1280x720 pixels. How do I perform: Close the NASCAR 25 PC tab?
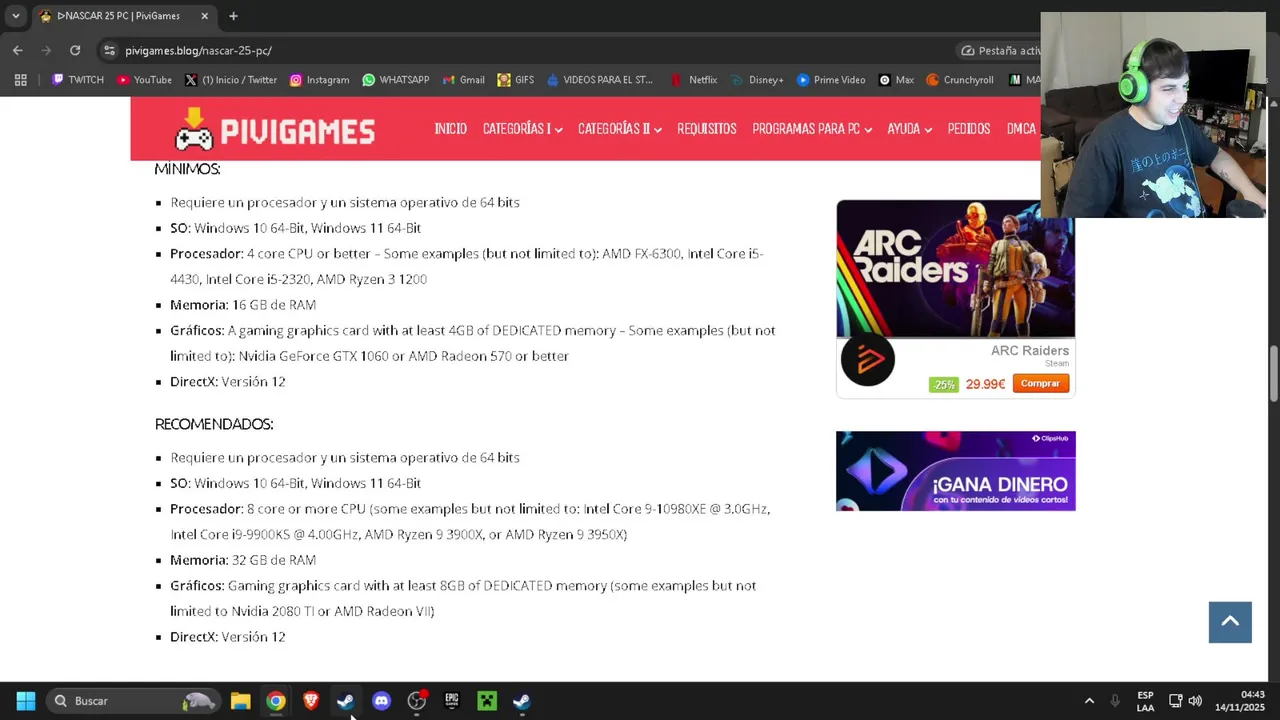[205, 16]
